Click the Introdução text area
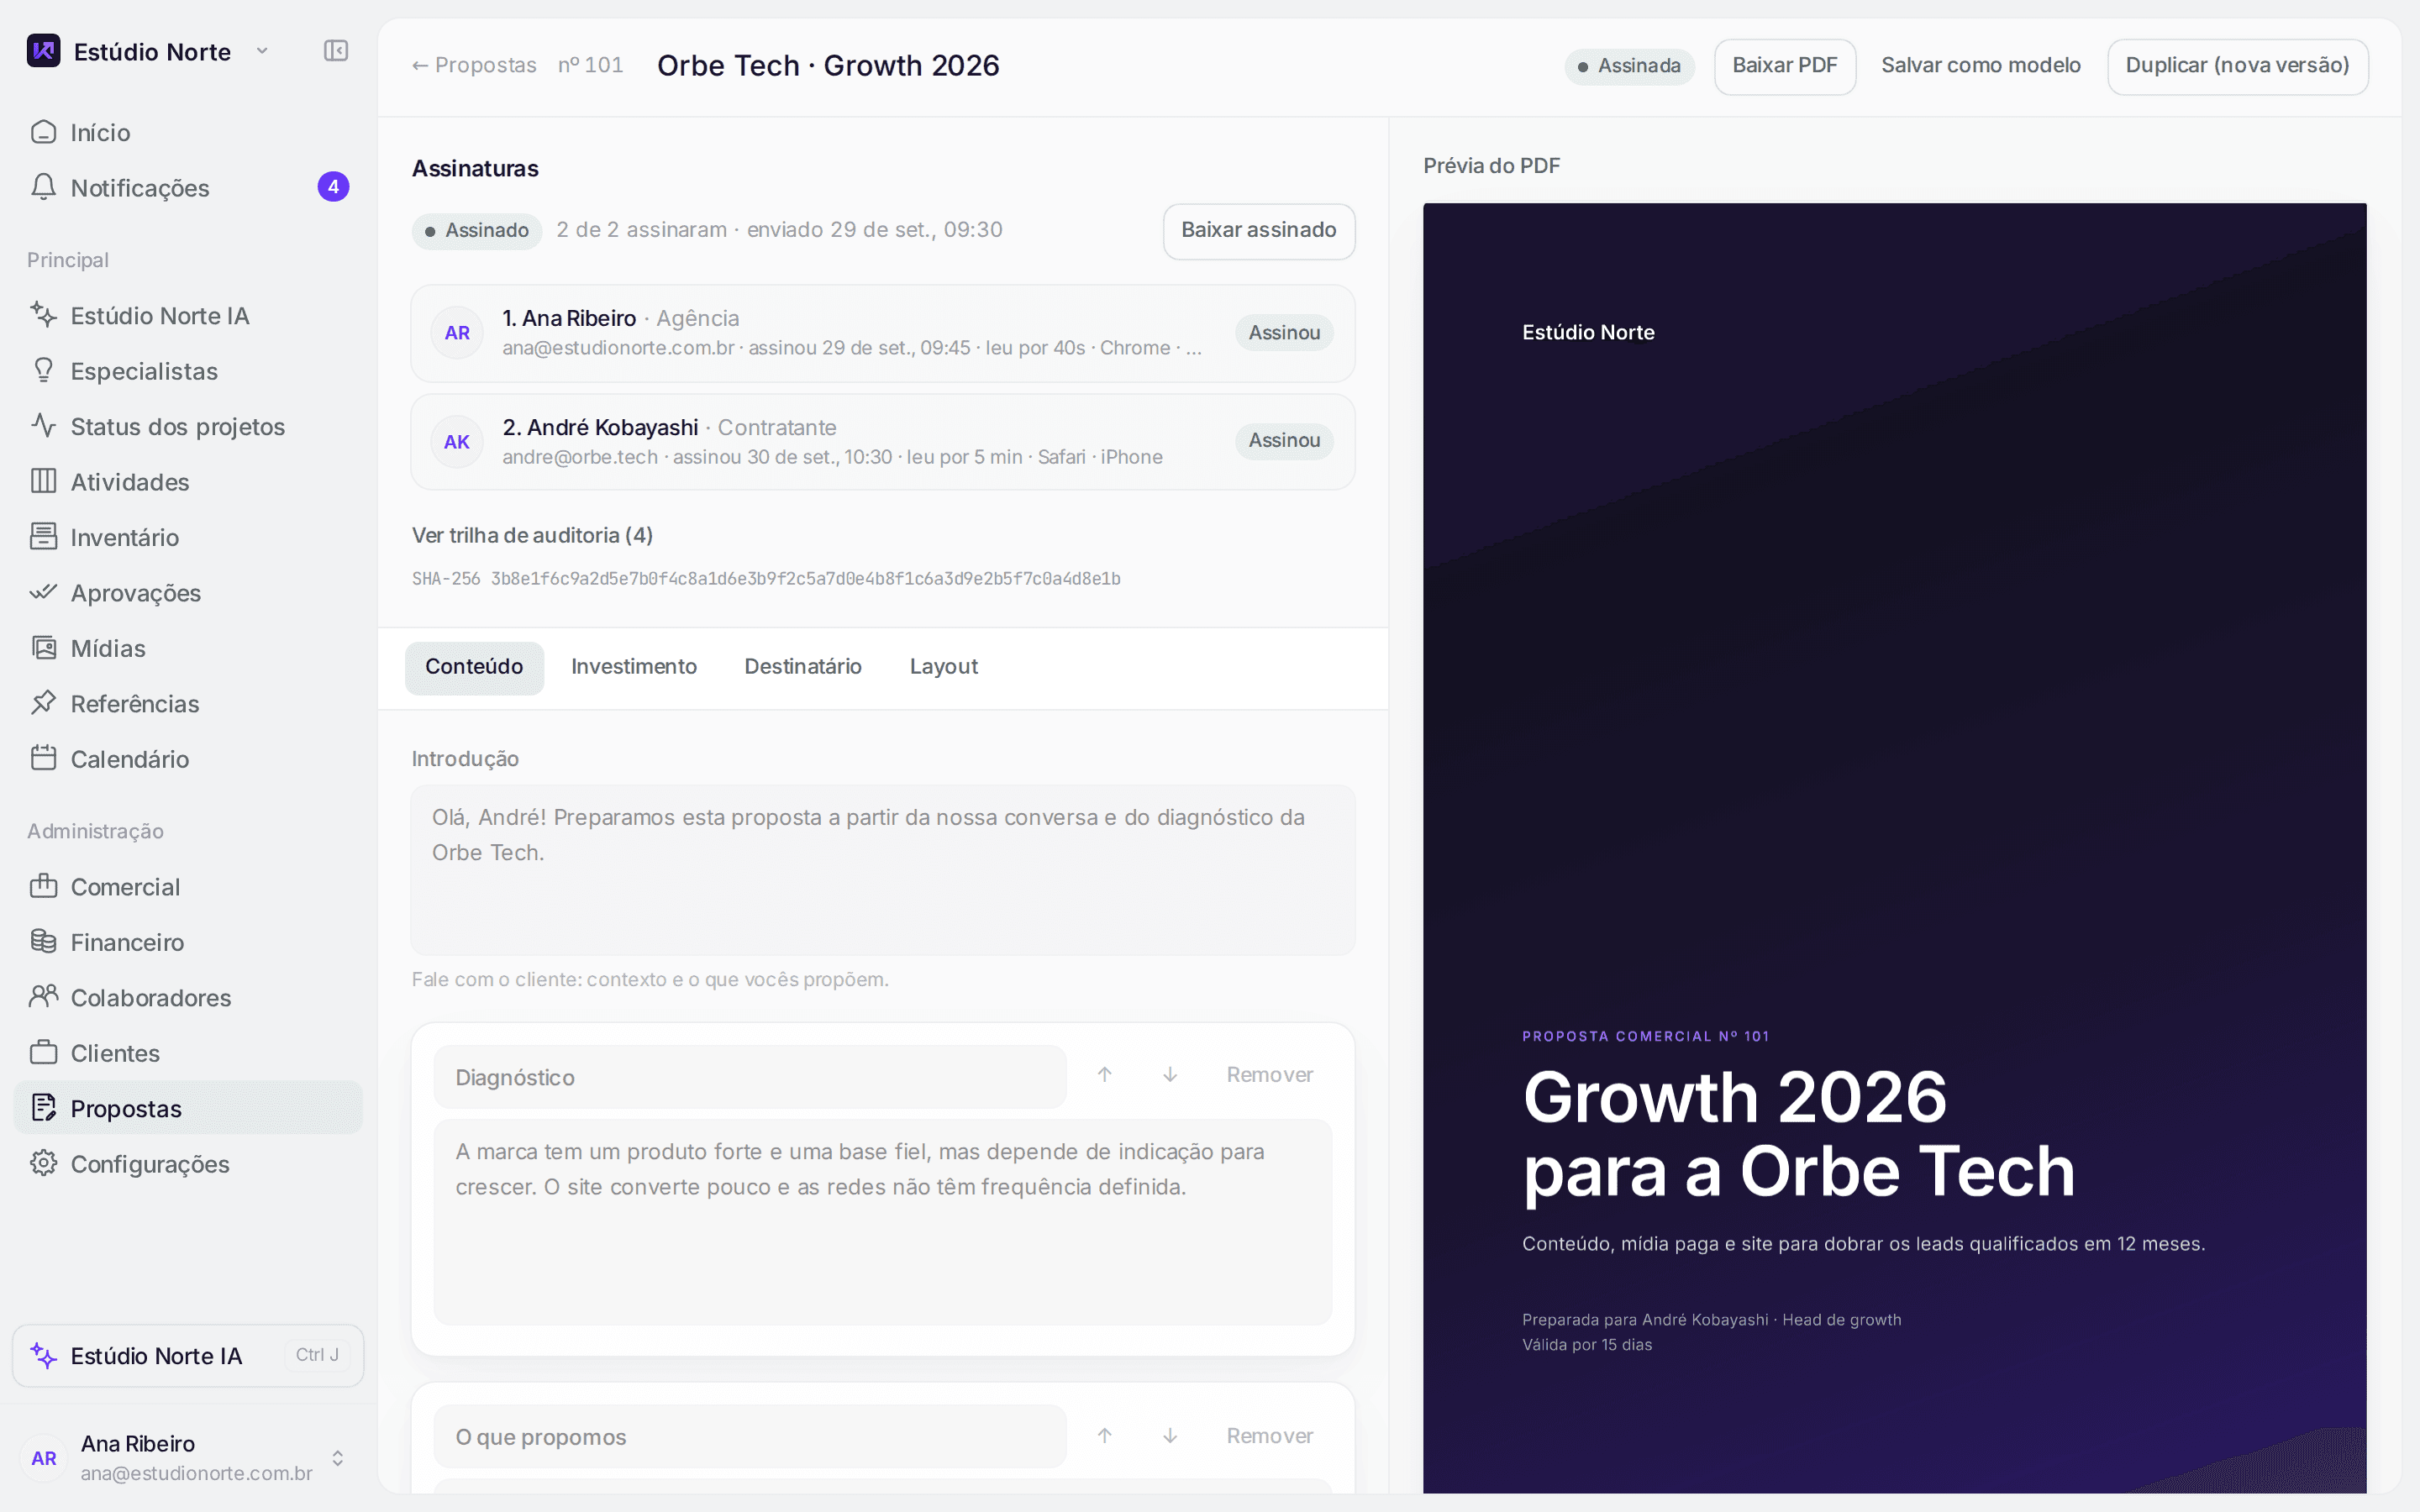 (x=883, y=870)
